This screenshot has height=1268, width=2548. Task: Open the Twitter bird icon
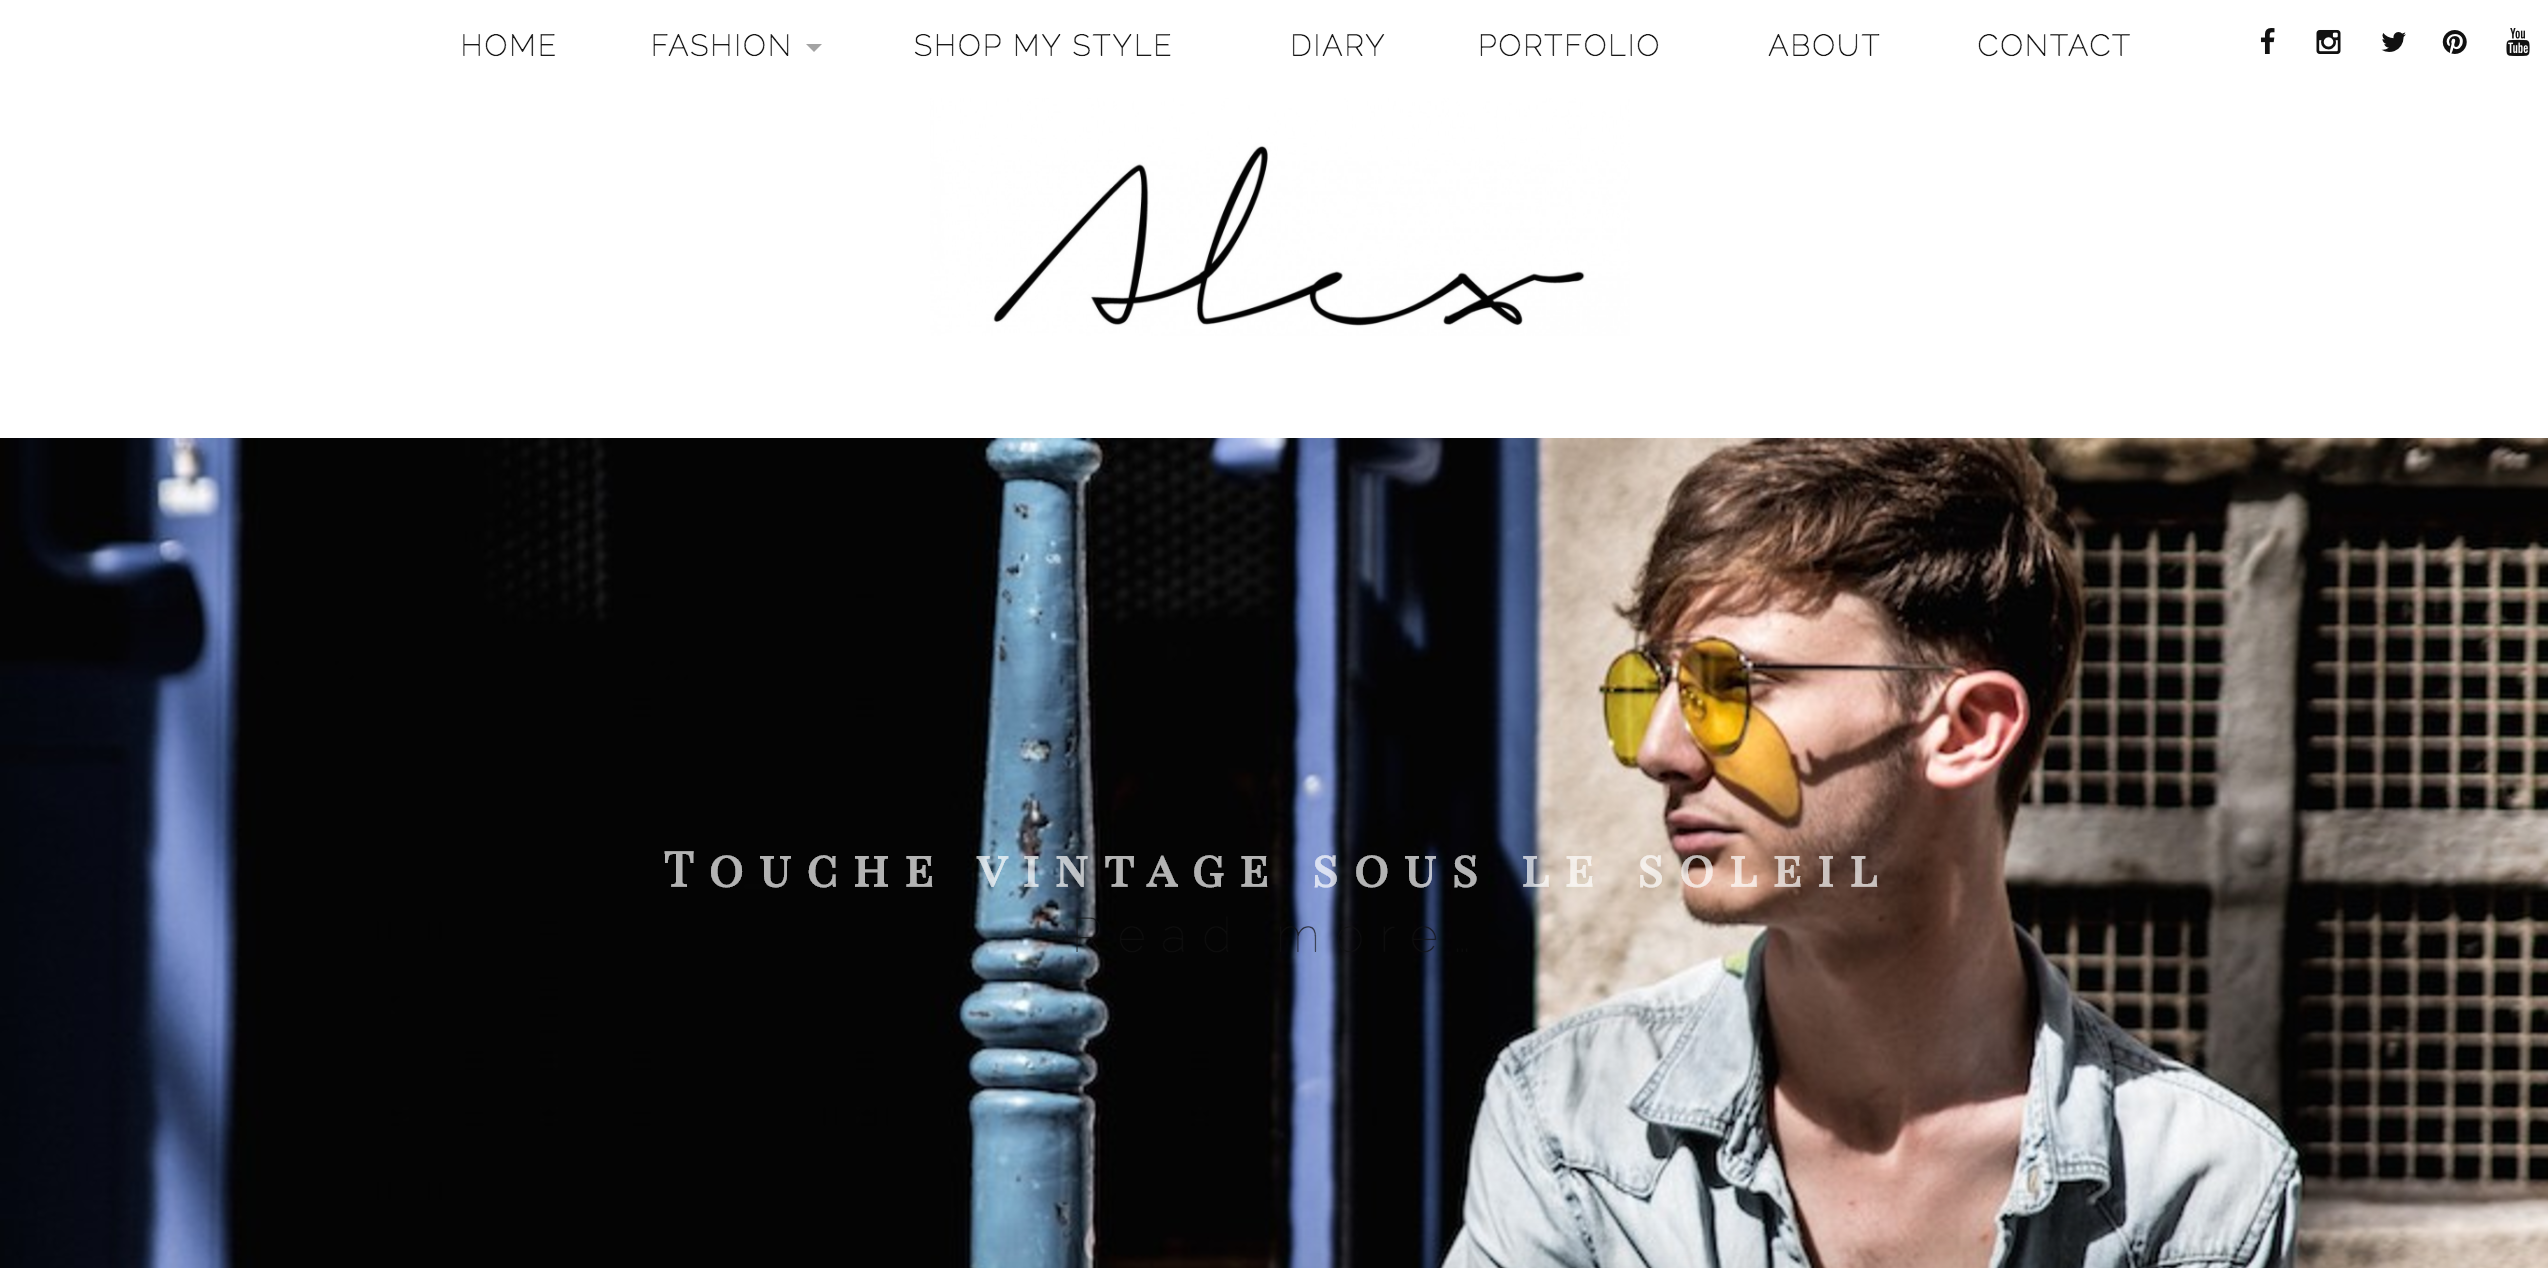[2393, 42]
